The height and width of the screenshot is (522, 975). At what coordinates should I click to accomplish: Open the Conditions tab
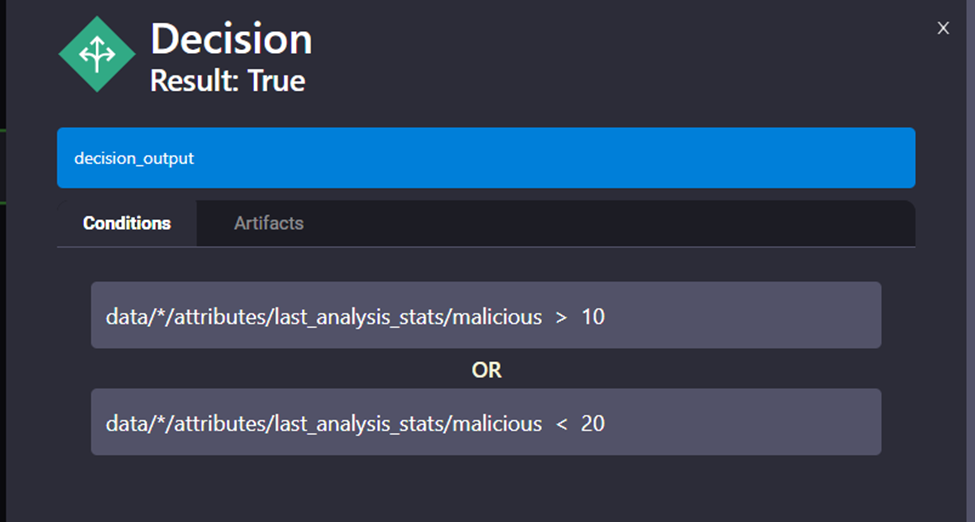(127, 223)
